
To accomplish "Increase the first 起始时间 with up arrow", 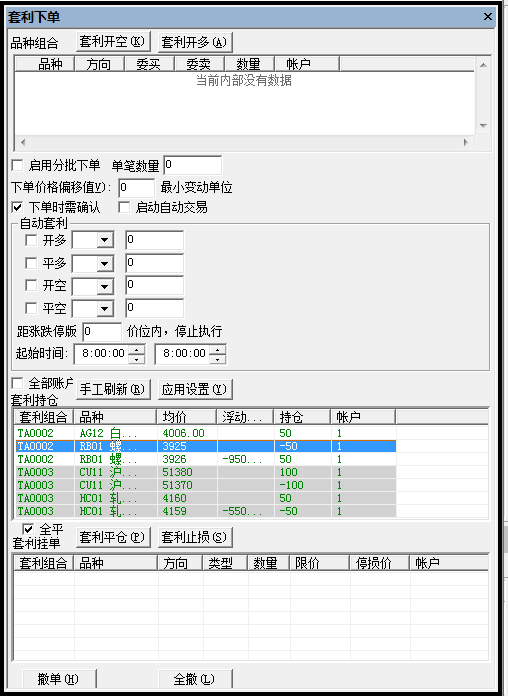I will 137,349.
